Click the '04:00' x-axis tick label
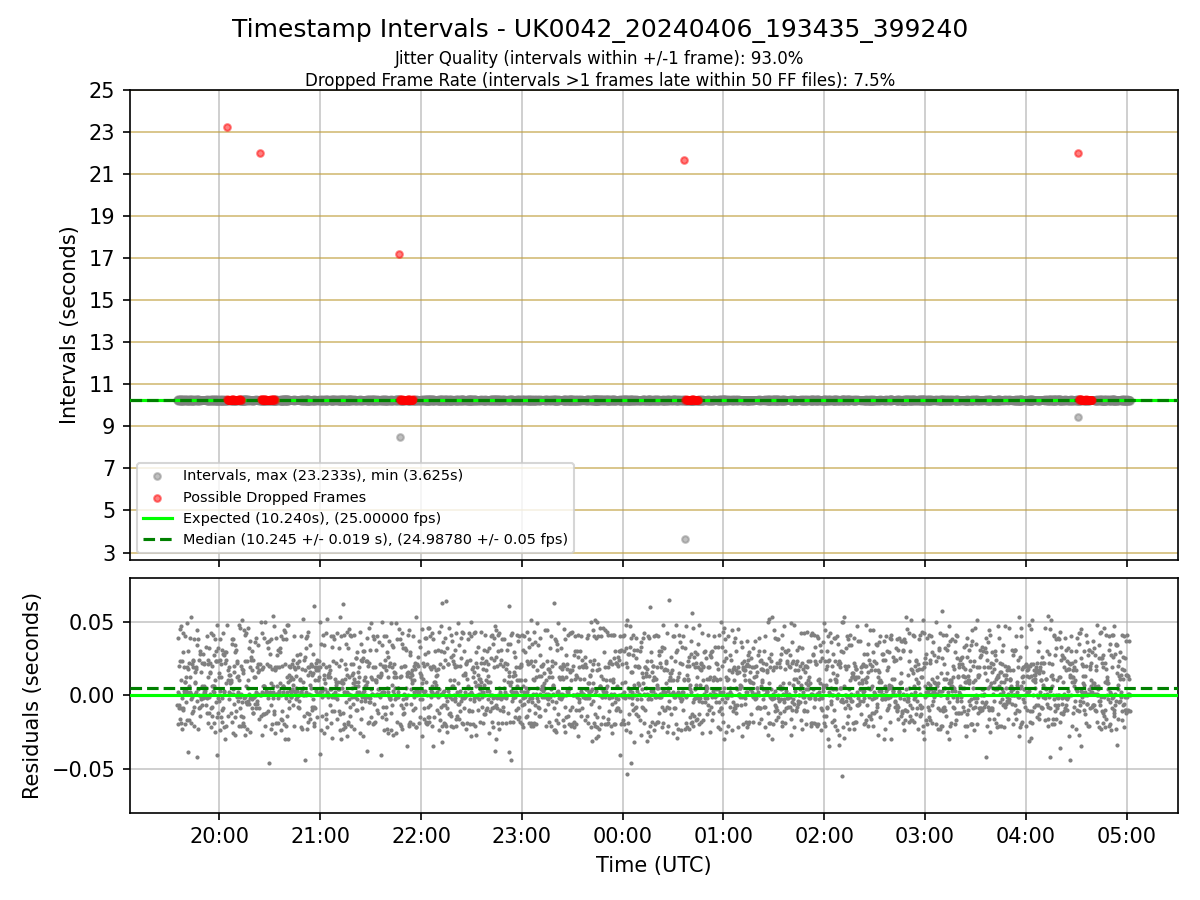Image resolution: width=1200 pixels, height=900 pixels. tap(1027, 834)
